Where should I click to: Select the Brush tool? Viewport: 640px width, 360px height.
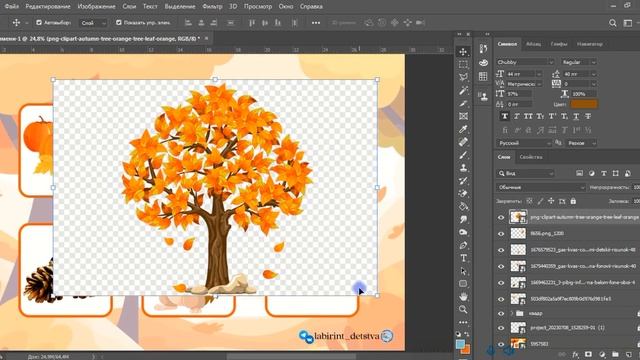(463, 155)
